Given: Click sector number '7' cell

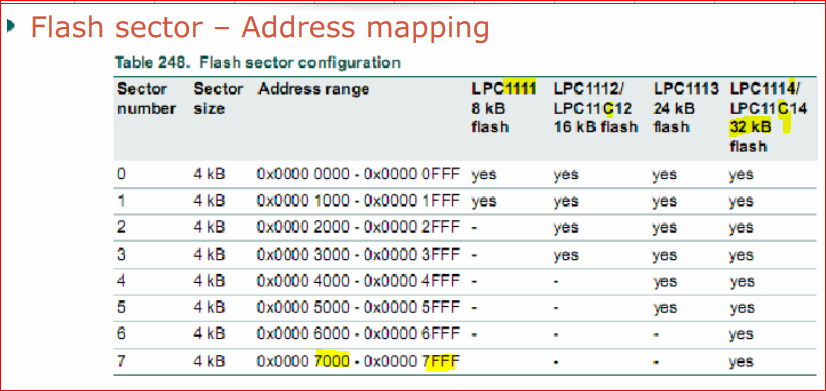Looking at the screenshot, I should point(121,361).
